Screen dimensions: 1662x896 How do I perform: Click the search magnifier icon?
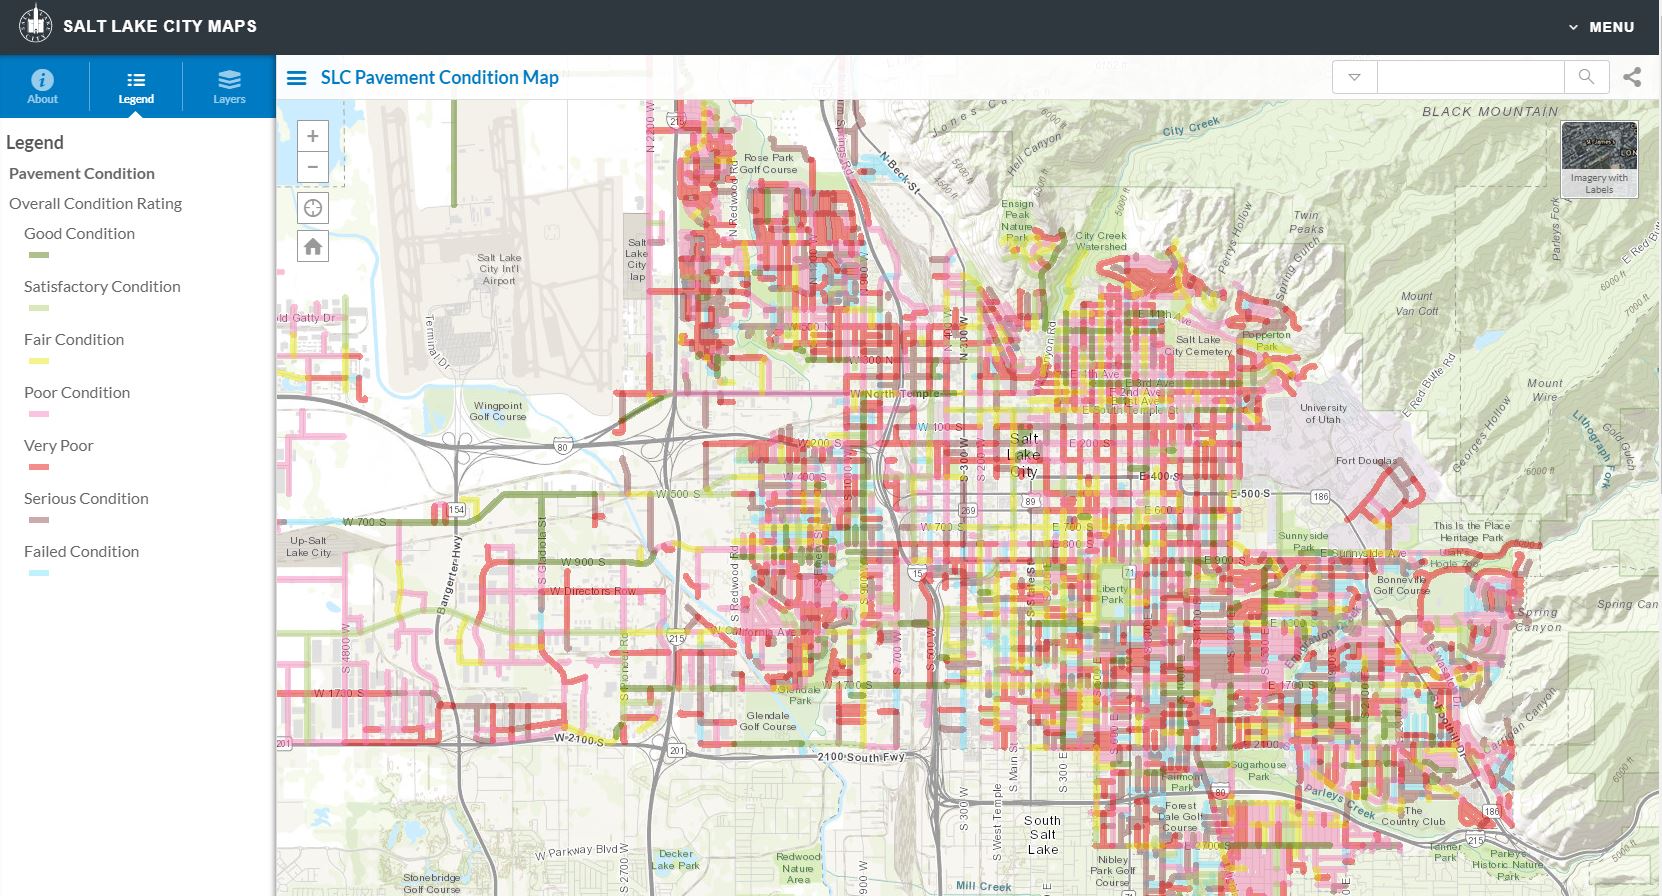pos(1586,77)
